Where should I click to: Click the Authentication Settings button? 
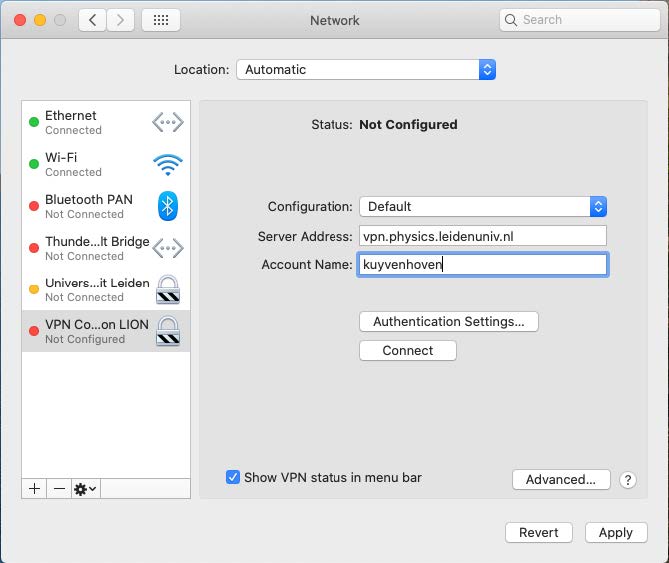pos(448,322)
